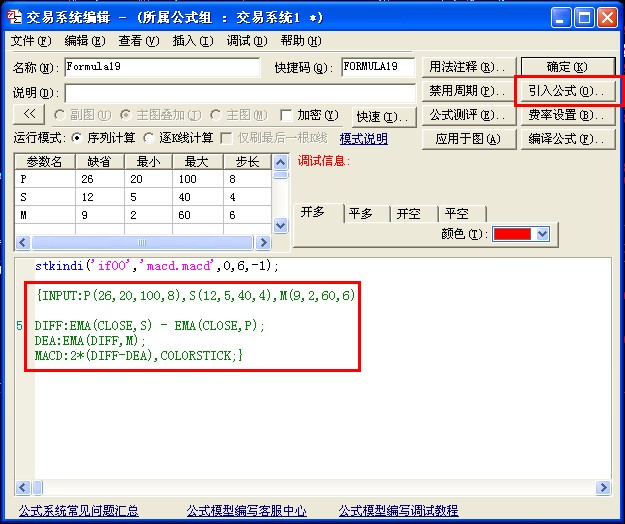Click the 名称 input field containing Formula19
The width and height of the screenshot is (625, 524).
pyautogui.click(x=162, y=67)
